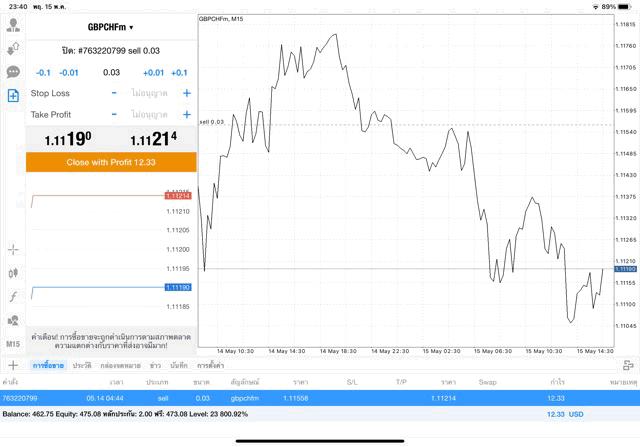Increase volume by +0.01
The width and height of the screenshot is (640, 447).
[x=153, y=72]
